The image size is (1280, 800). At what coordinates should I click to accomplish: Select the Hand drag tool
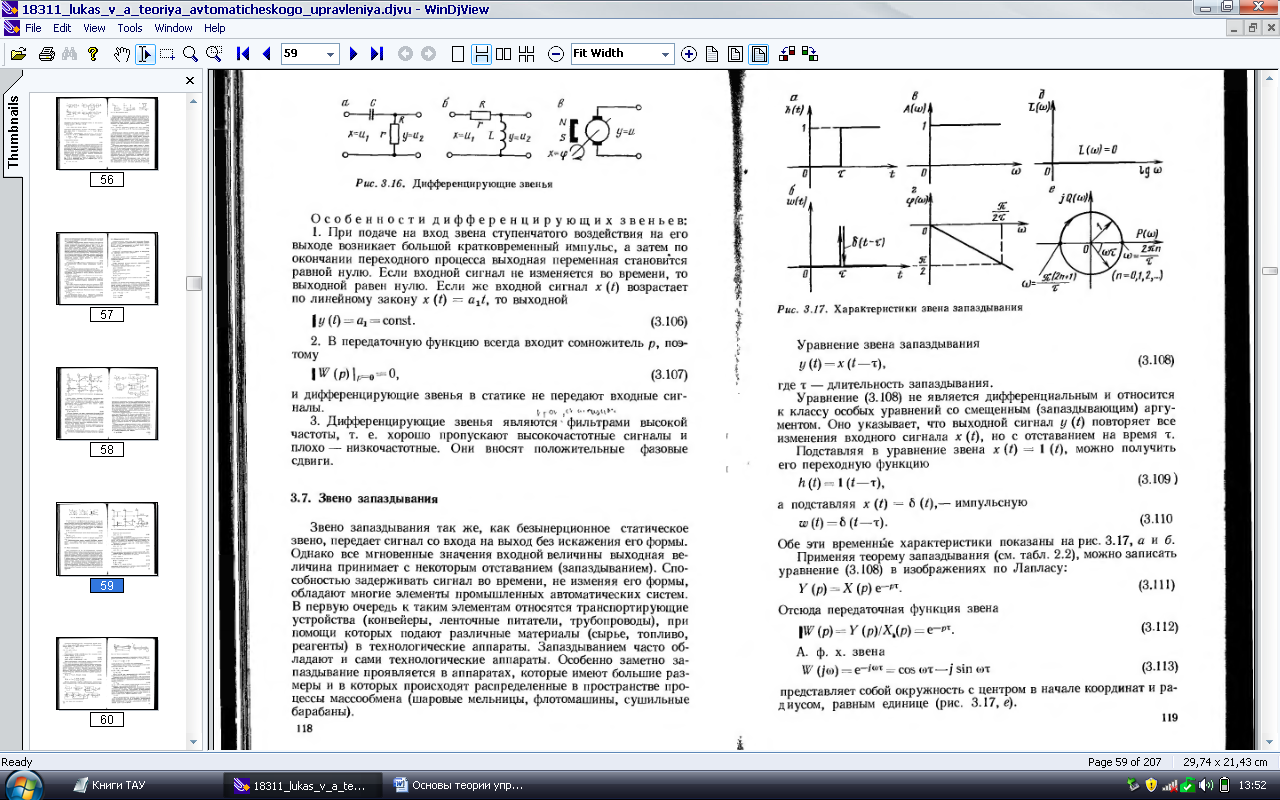(x=122, y=54)
